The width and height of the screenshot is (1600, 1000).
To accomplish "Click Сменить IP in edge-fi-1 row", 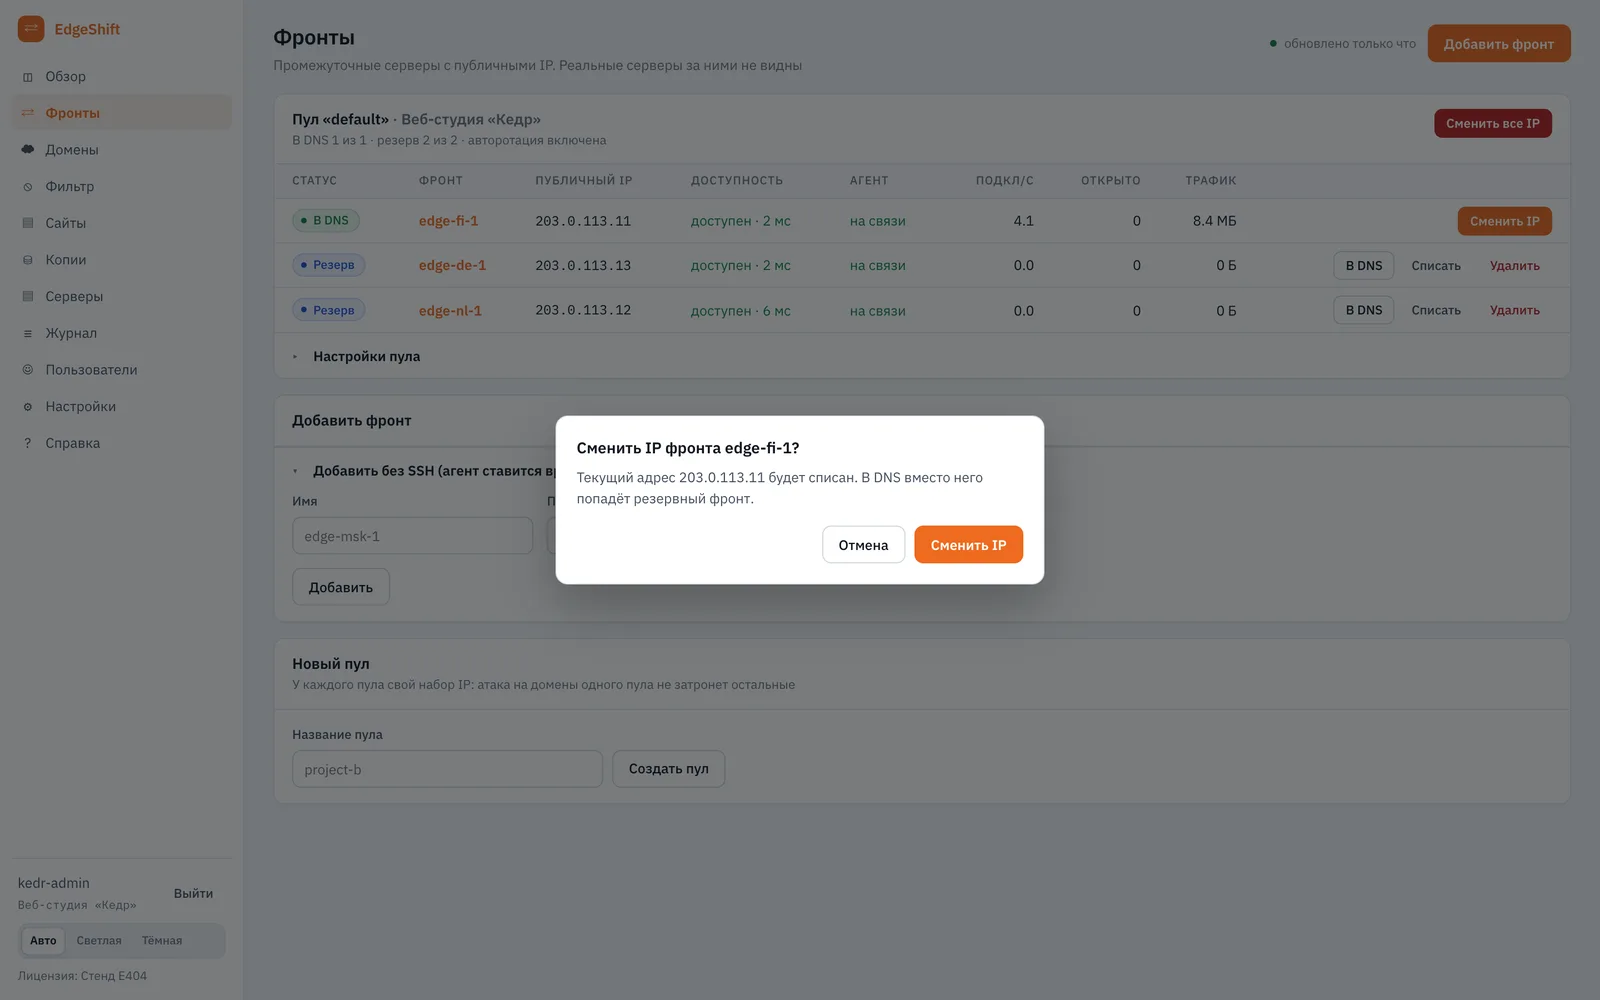I will [1504, 221].
